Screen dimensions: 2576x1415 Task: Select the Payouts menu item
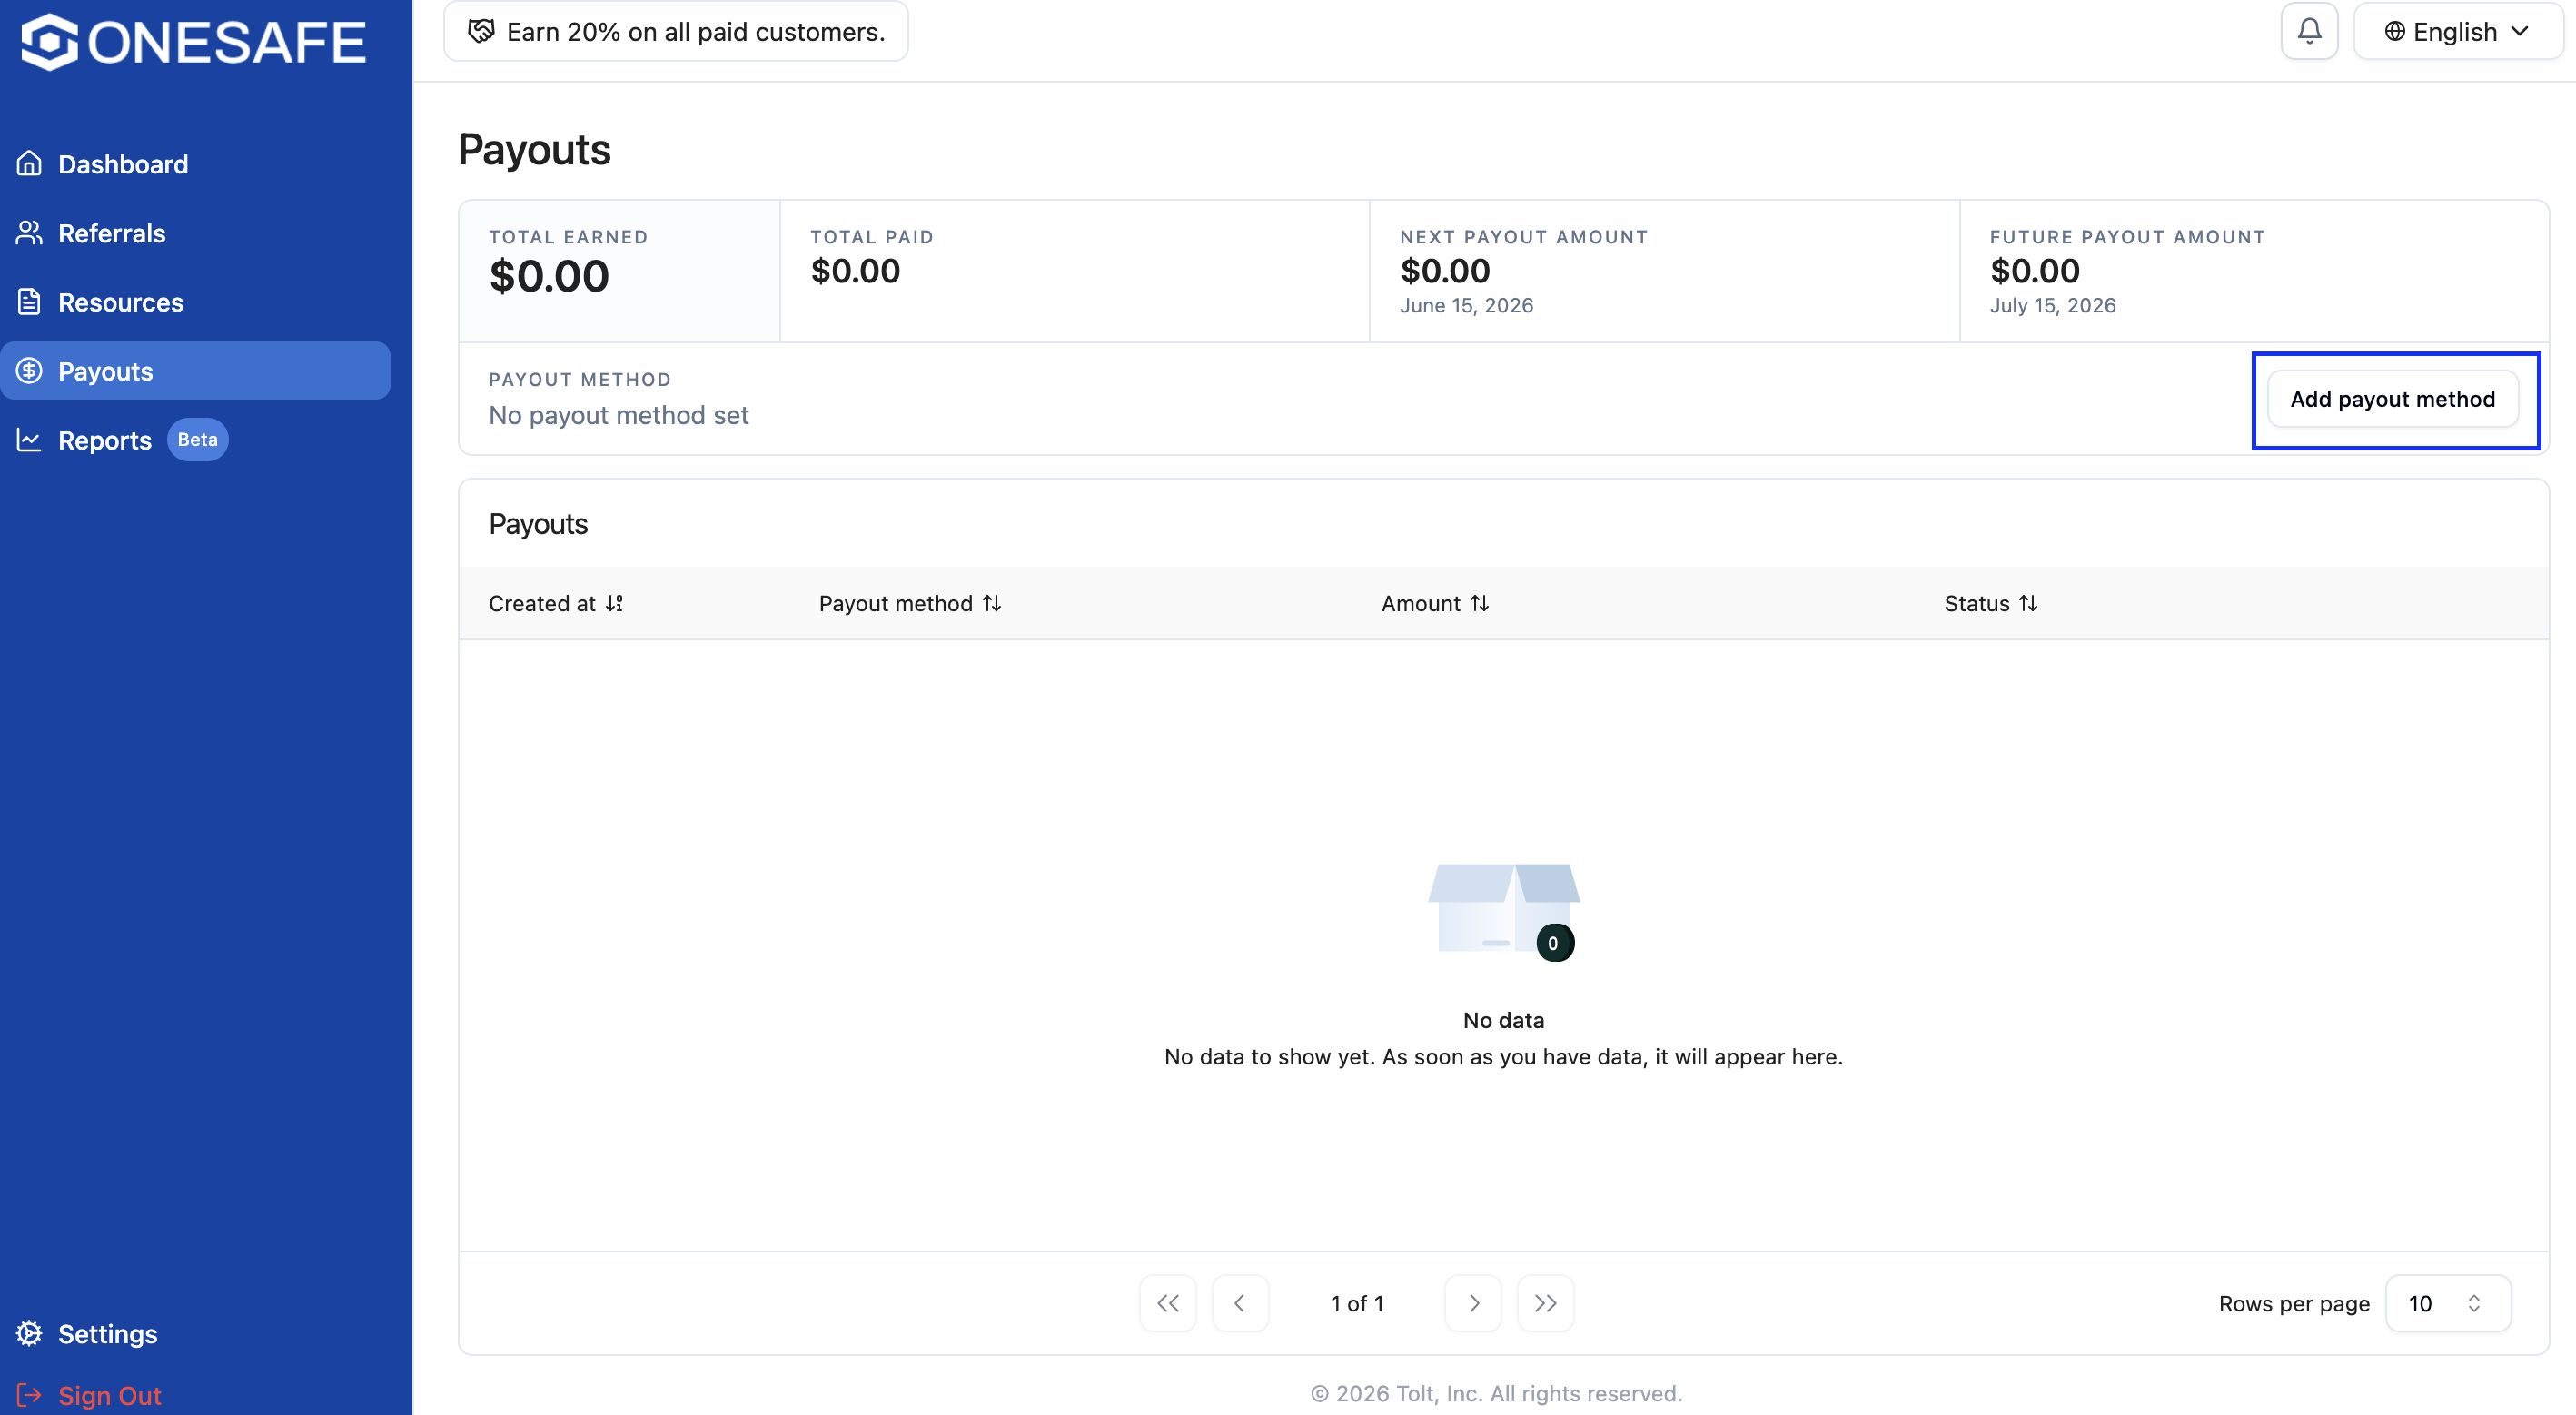tap(195, 370)
